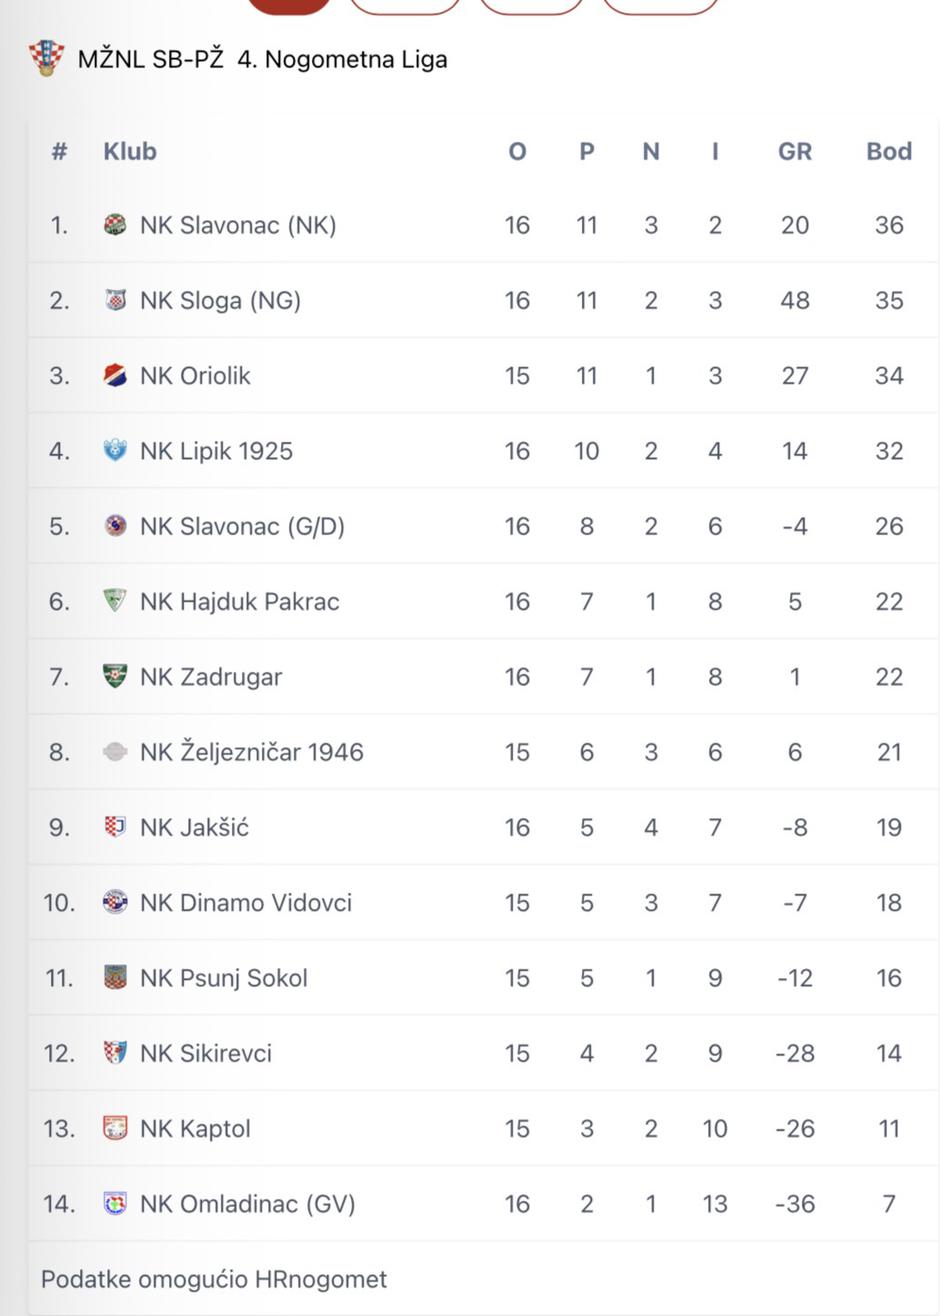
Task: Click the NK Dinamo Vidovci crest icon
Action: pyautogui.click(x=115, y=902)
